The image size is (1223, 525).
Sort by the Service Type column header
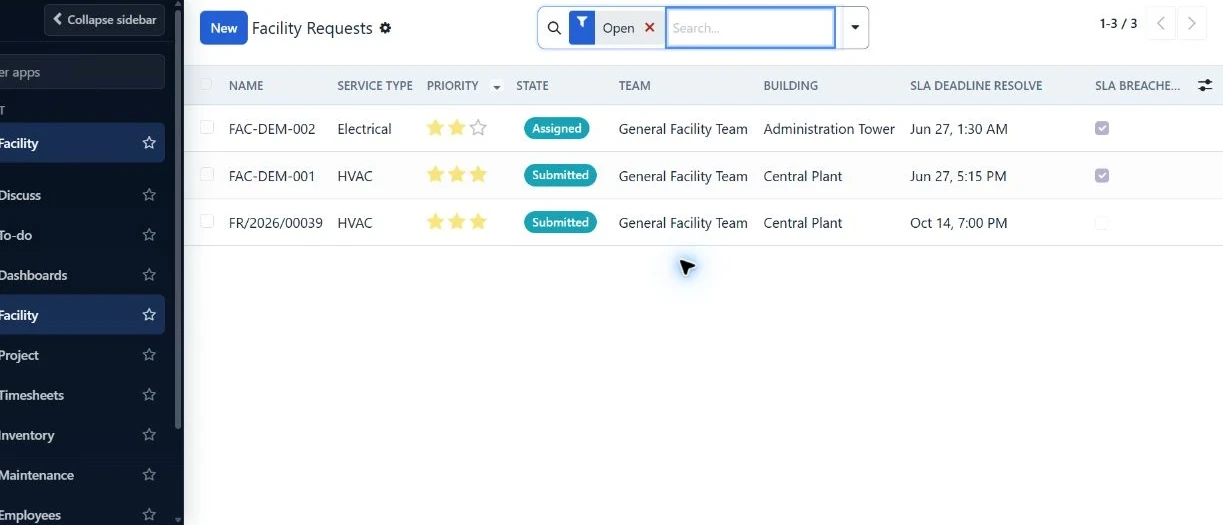coord(375,86)
